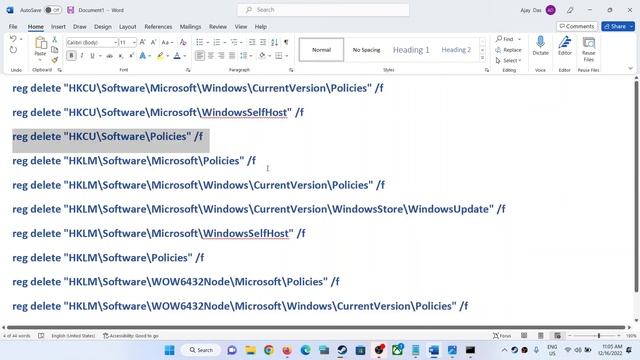The width and height of the screenshot is (640, 360).
Task: Click the vertical document scrollbar
Action: [x=636, y=187]
